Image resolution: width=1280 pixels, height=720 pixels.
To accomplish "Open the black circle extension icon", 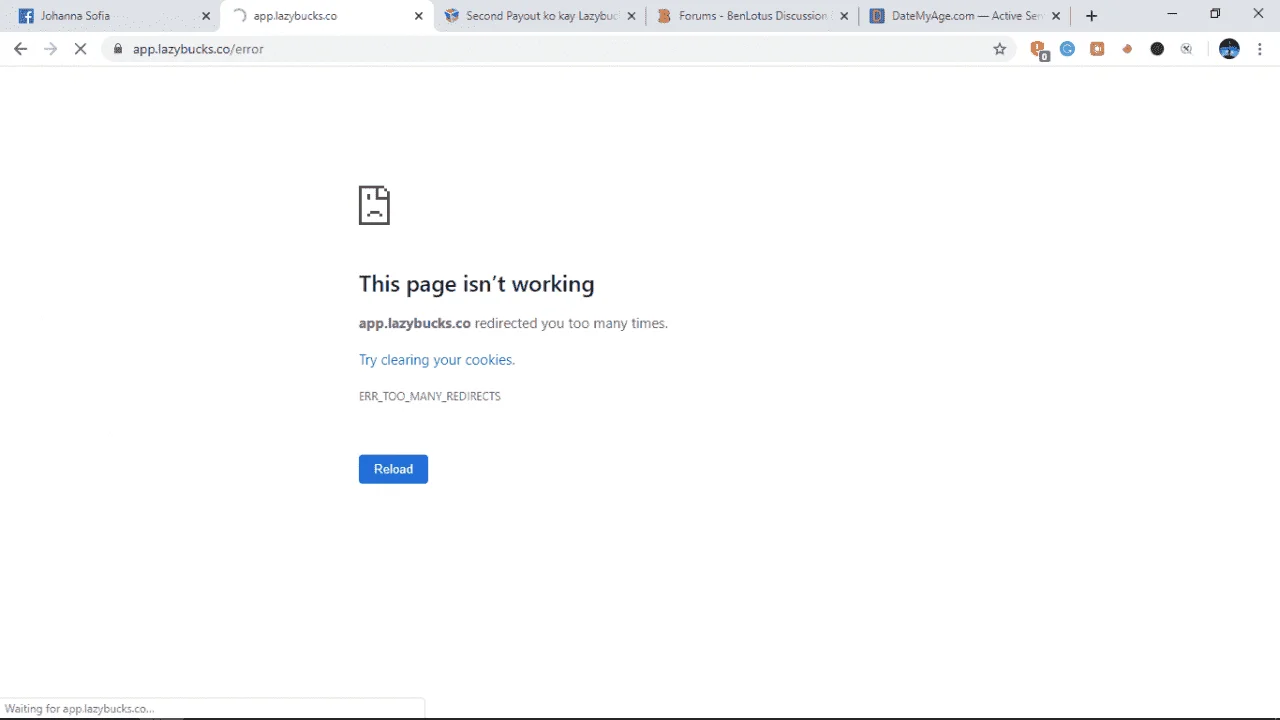I will [x=1157, y=49].
